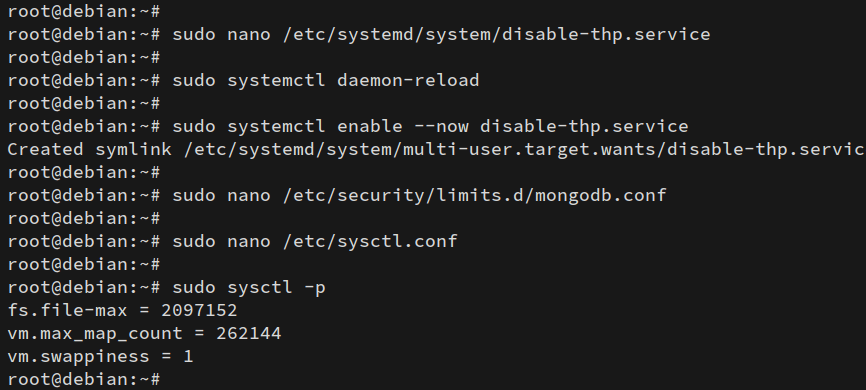Screen dimensions: 866x390
Task: Click the vm.max_map_count output line
Action: [145, 334]
